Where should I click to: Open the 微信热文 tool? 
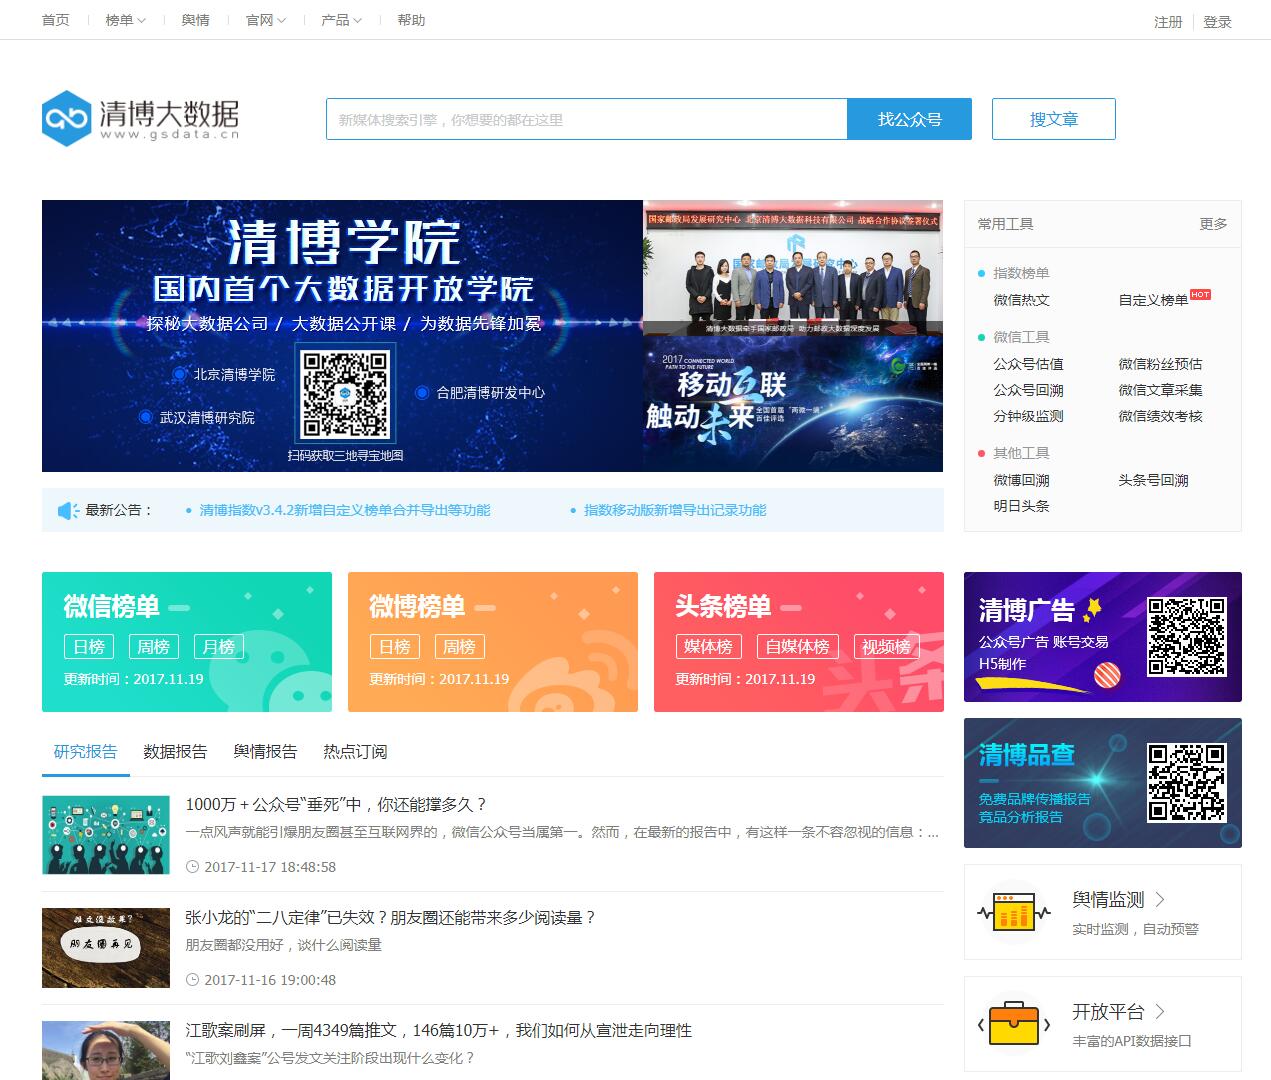coord(1021,300)
